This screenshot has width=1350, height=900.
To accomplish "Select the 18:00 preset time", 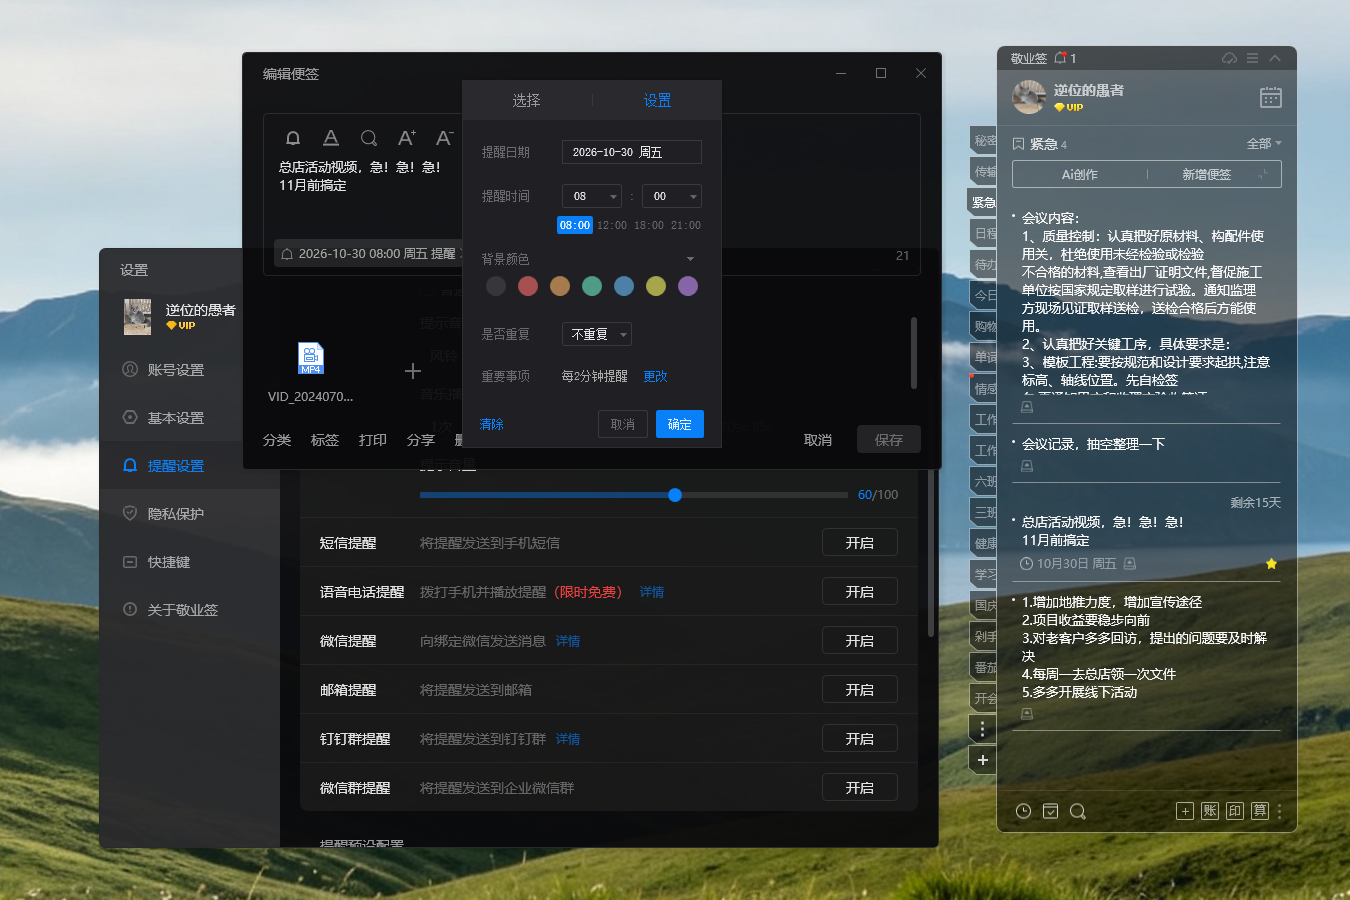I will (649, 225).
